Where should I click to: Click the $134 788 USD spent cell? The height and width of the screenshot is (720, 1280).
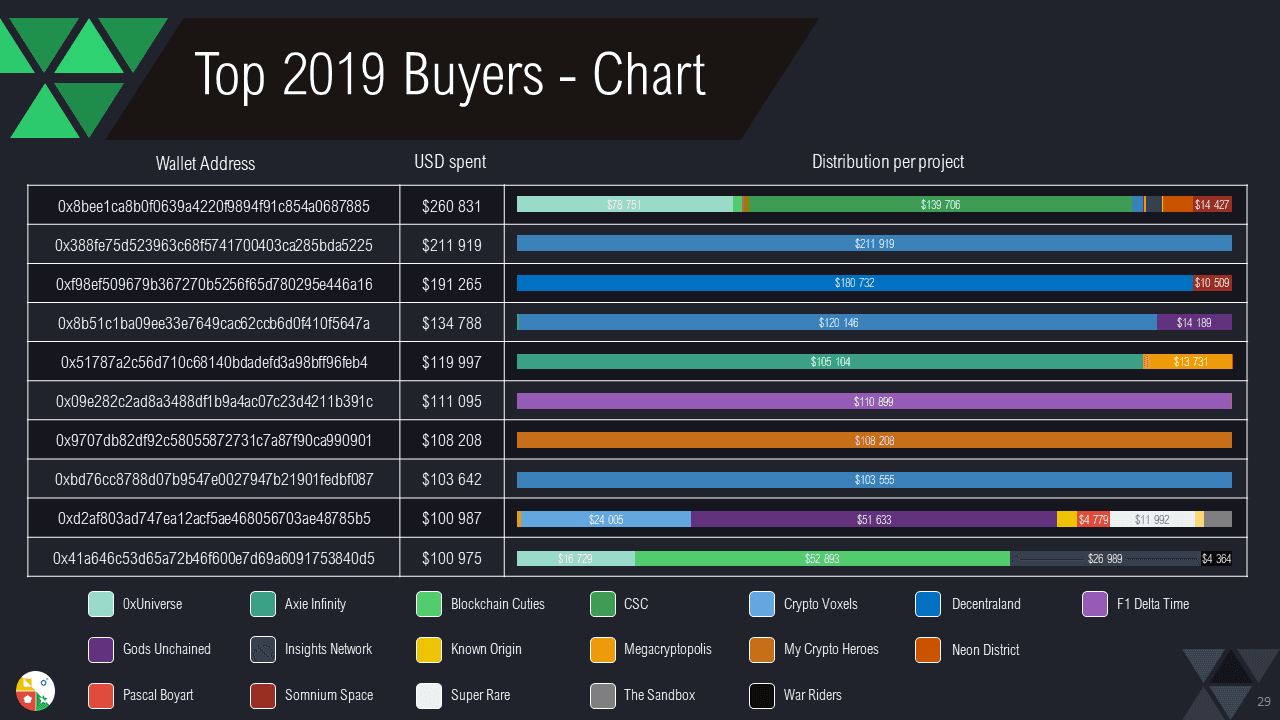[x=452, y=323]
